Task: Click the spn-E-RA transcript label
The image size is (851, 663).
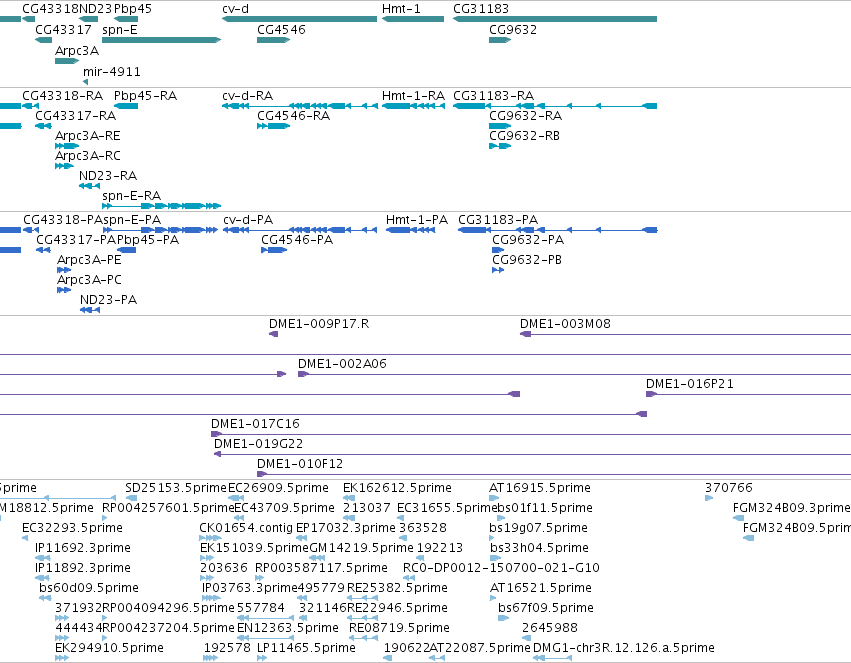Action: pos(131,196)
